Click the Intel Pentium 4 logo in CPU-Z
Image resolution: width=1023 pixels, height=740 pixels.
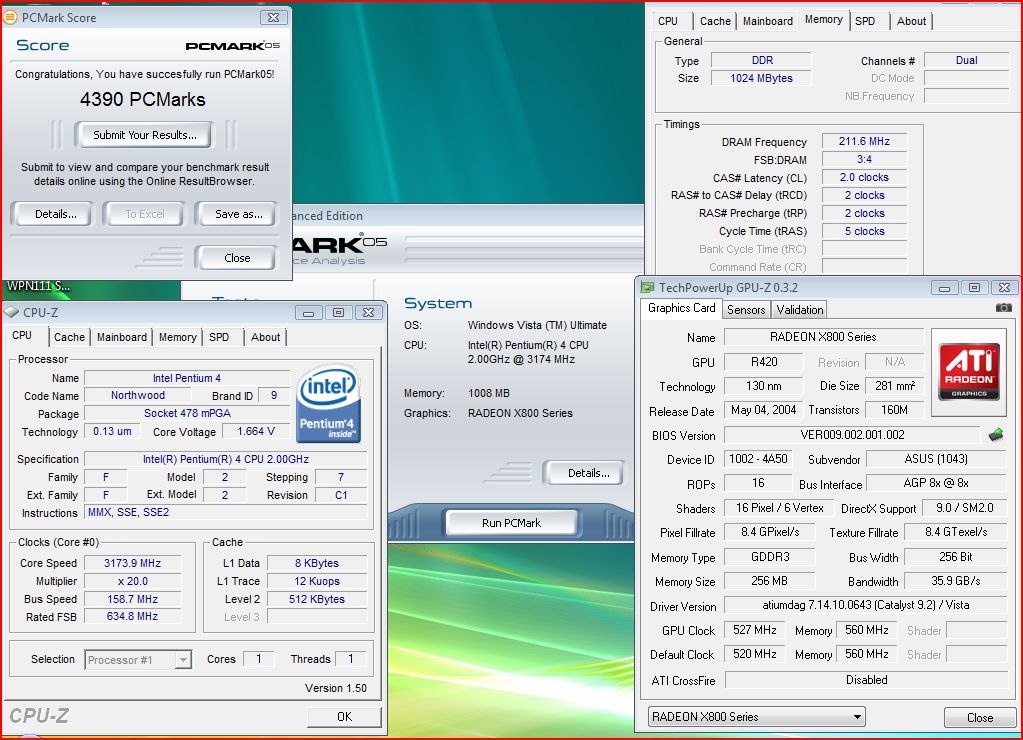click(328, 404)
